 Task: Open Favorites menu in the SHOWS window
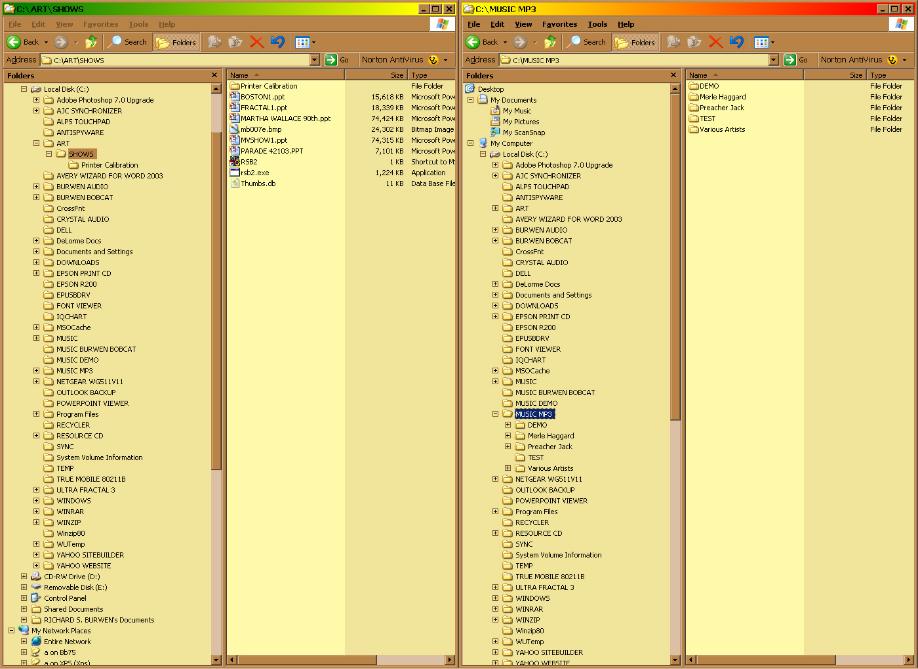[x=100, y=24]
